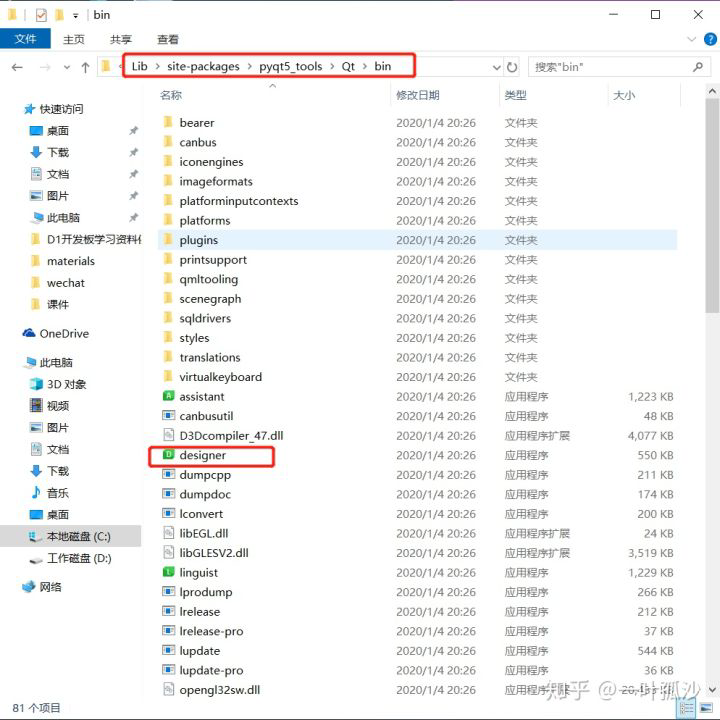The image size is (720, 720).
Task: Open Windows Explorer help
Action: pyautogui.click(x=710, y=39)
